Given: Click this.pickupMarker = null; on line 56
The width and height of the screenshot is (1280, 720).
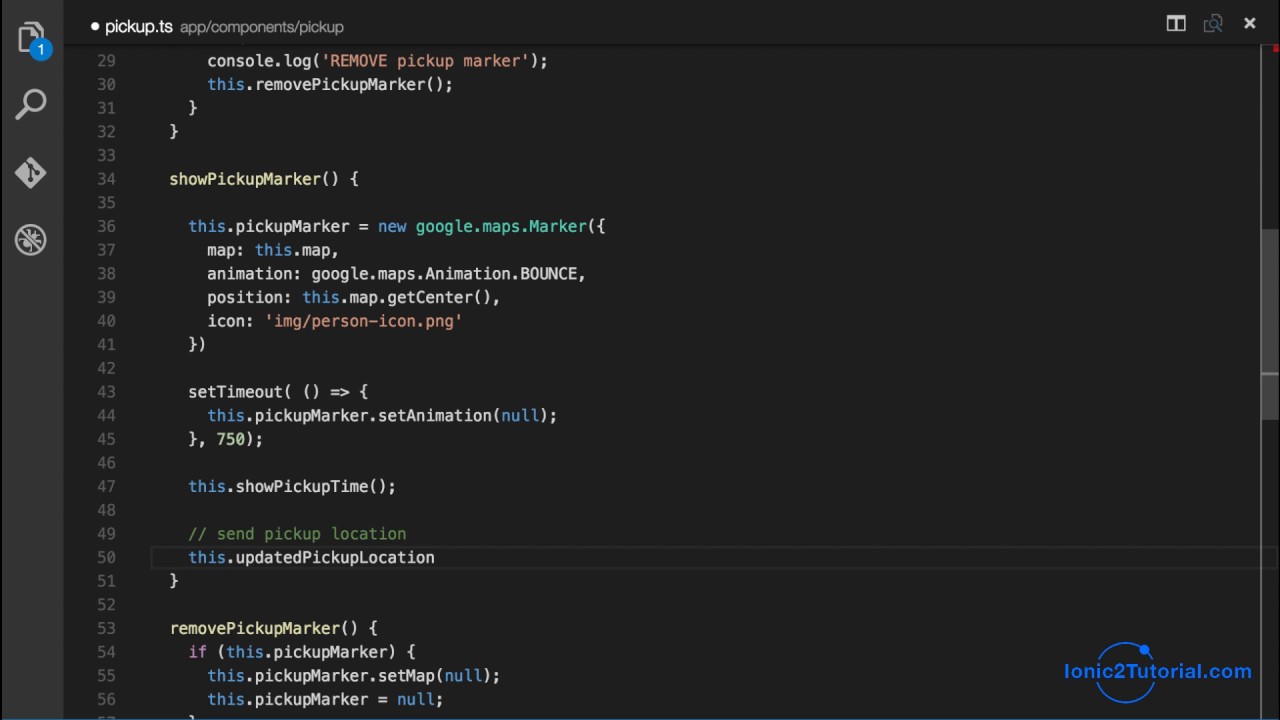Looking at the screenshot, I should point(325,699).
